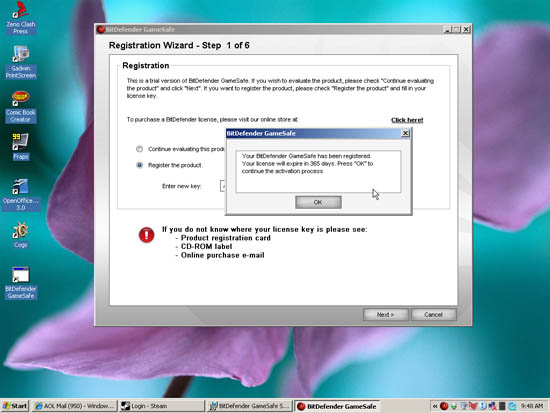This screenshot has height=413, width=550.
Task: Follow the 'Click here!' online store link
Action: tap(407, 120)
